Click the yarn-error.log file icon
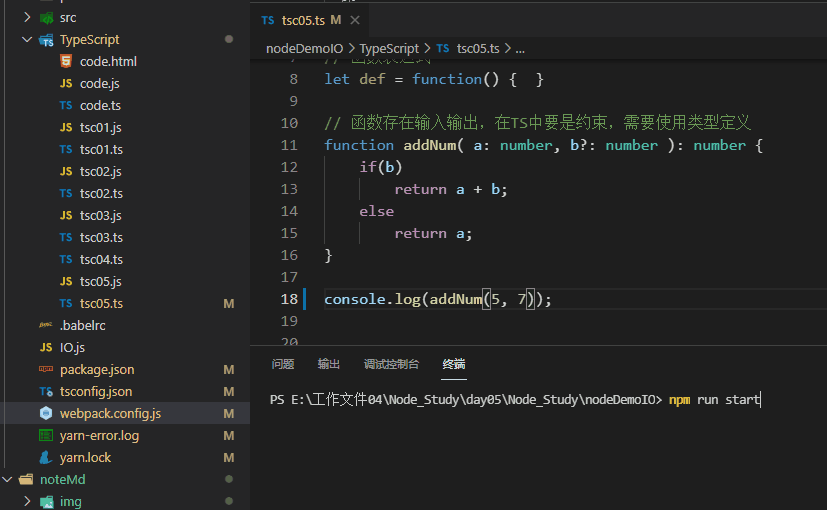 pyautogui.click(x=46, y=436)
